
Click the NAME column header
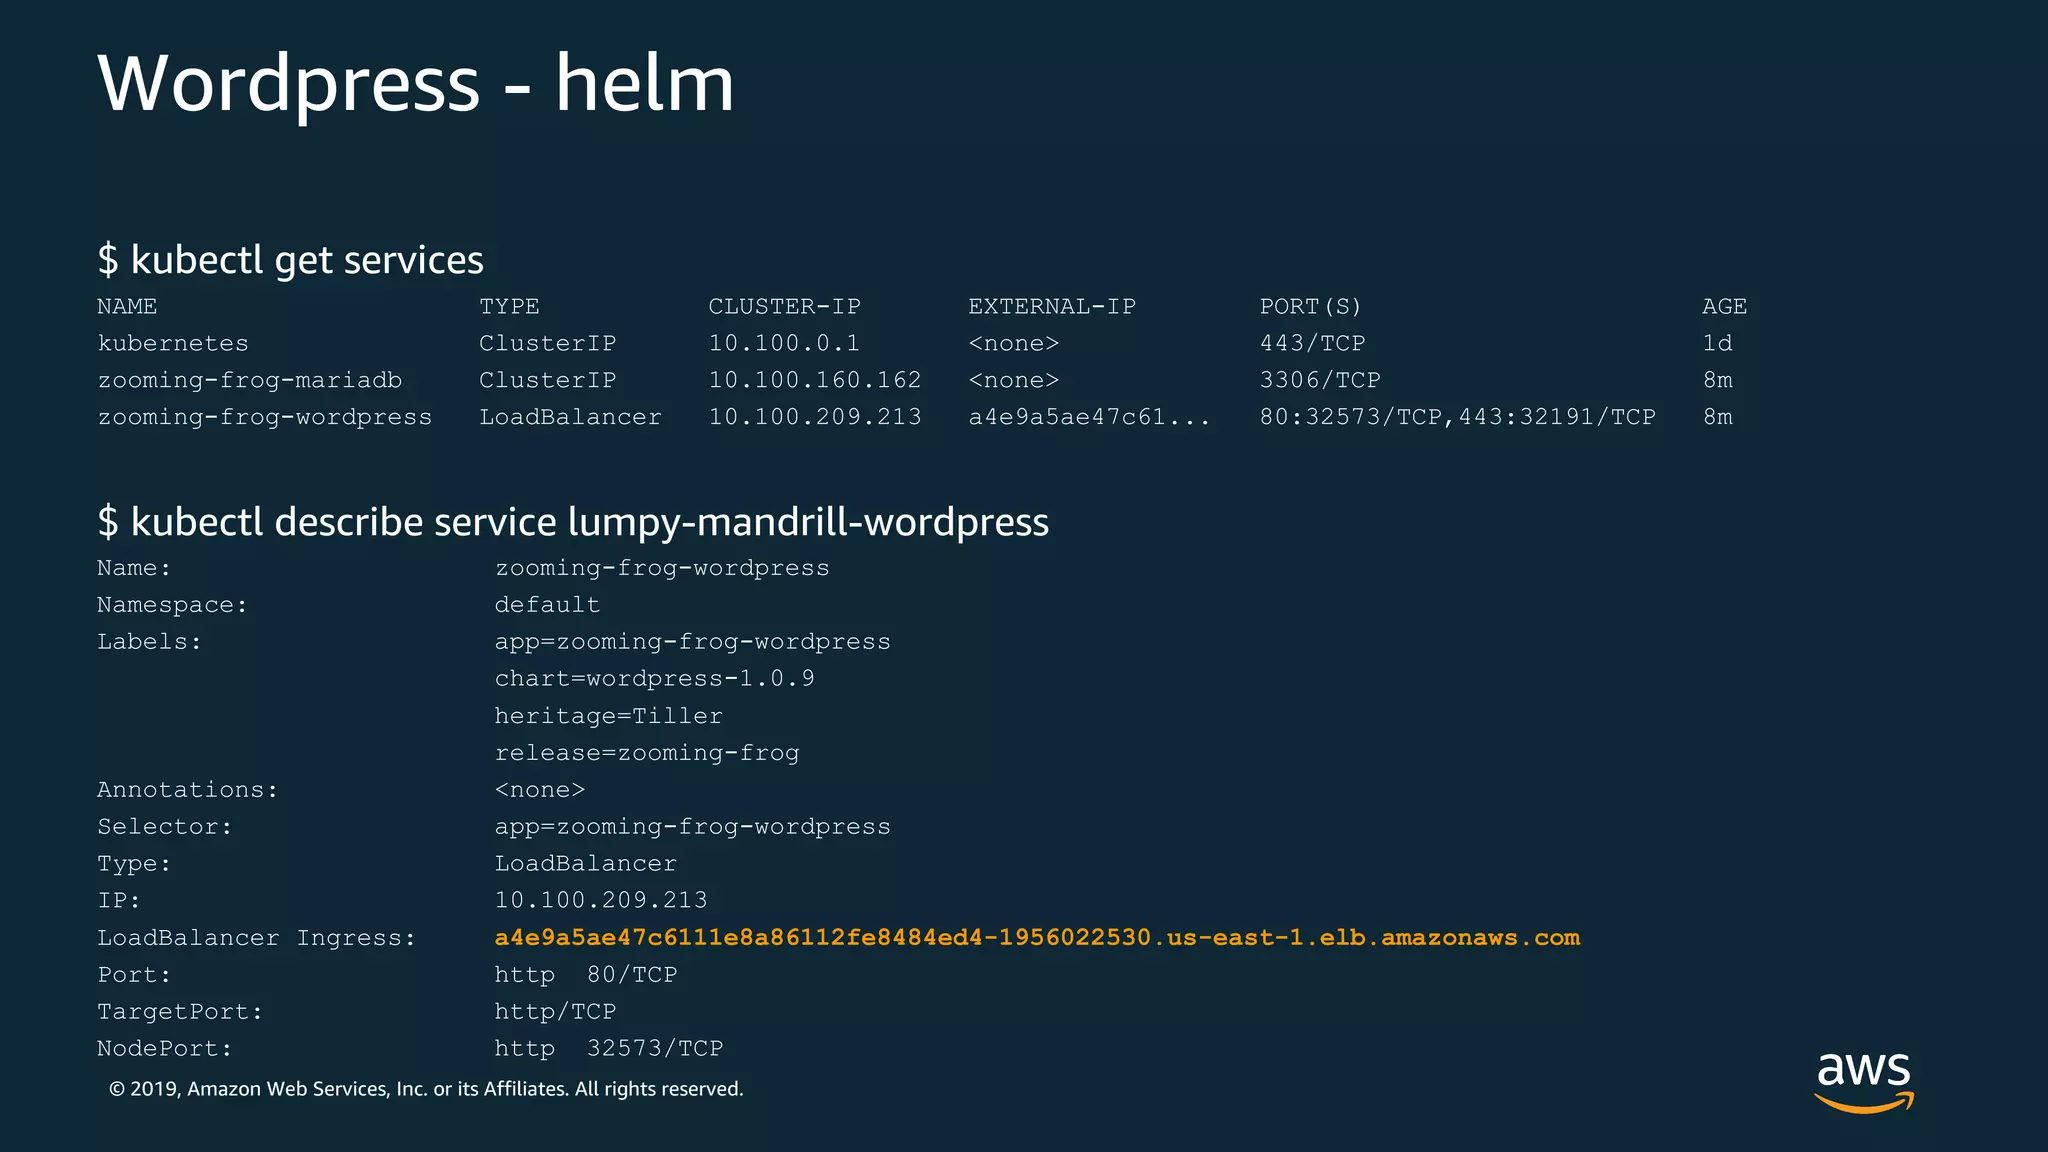(127, 306)
